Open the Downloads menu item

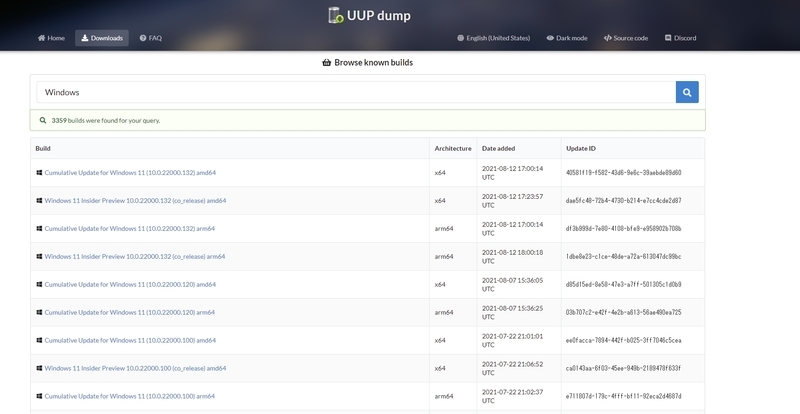(x=102, y=38)
